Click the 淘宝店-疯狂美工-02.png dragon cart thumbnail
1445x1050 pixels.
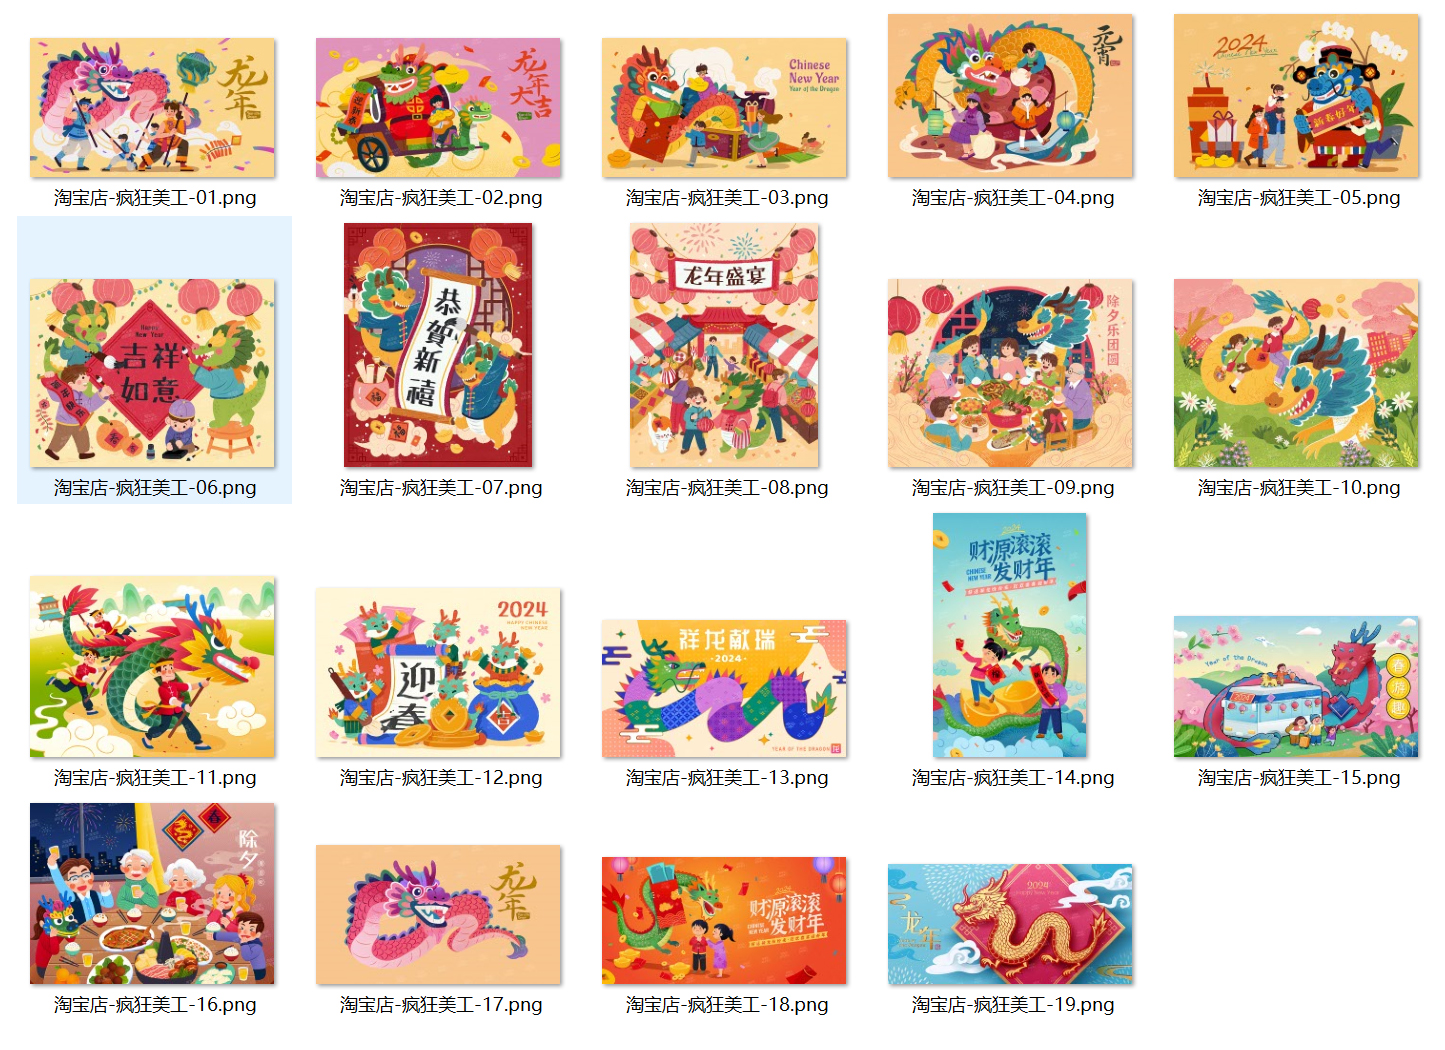(x=438, y=108)
